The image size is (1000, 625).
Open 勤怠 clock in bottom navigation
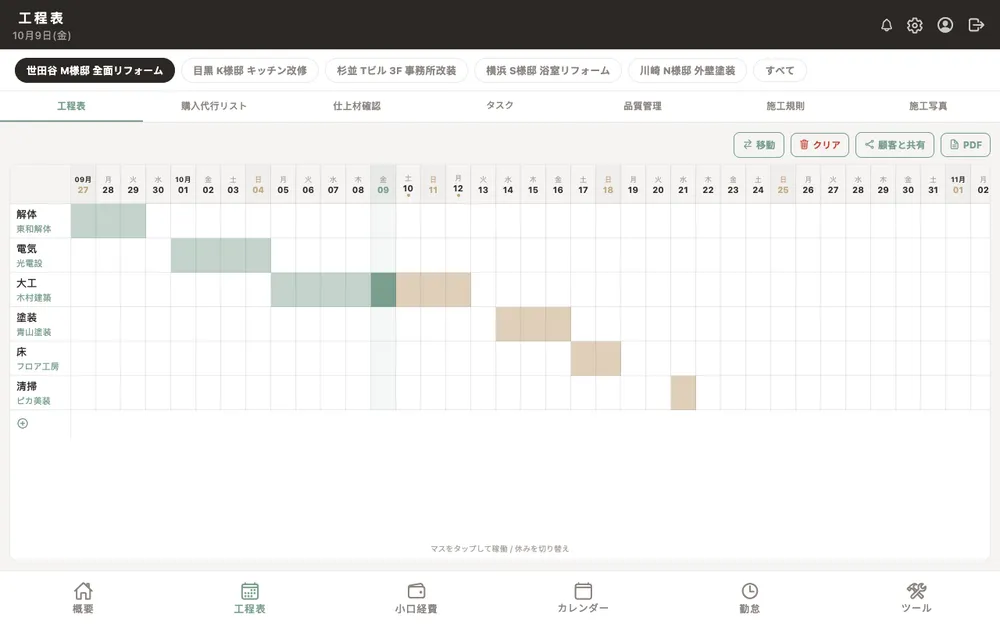pos(749,598)
